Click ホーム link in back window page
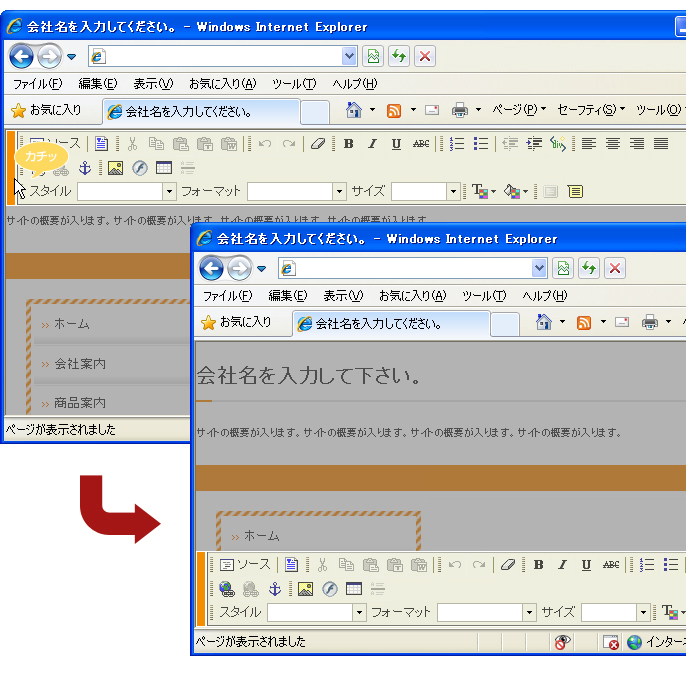 [72, 324]
